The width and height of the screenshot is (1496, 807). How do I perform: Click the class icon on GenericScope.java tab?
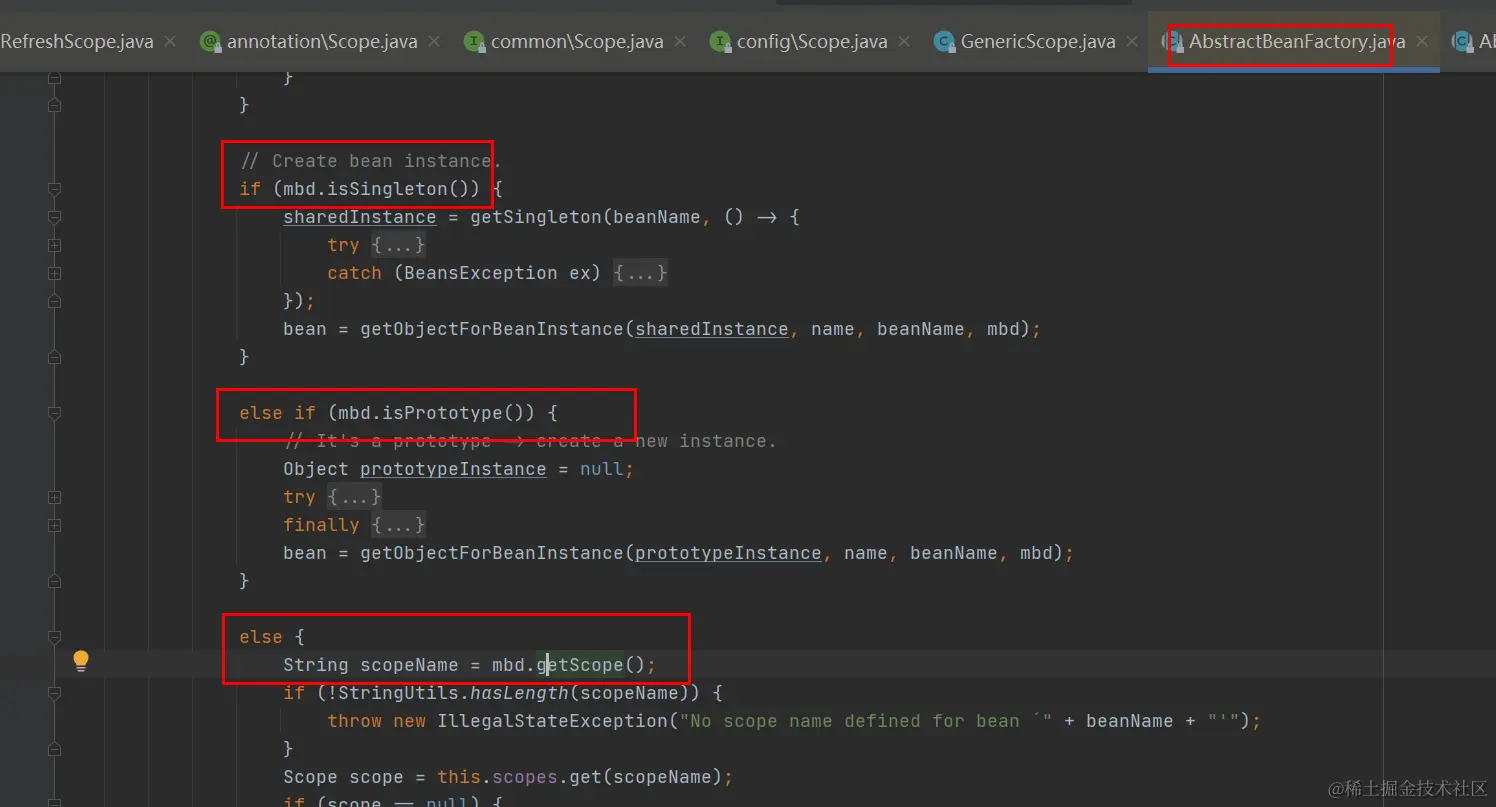pyautogui.click(x=943, y=42)
